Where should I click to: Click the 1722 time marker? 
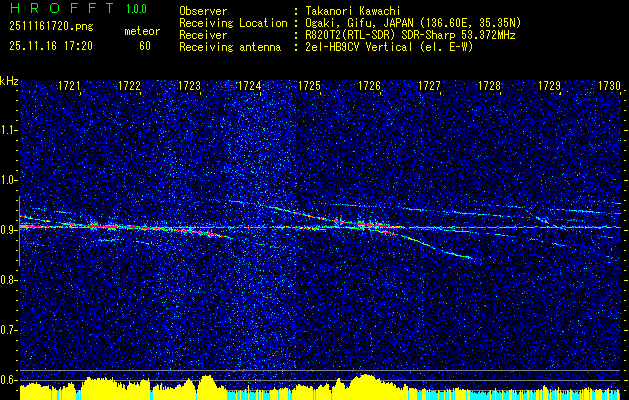tap(129, 85)
